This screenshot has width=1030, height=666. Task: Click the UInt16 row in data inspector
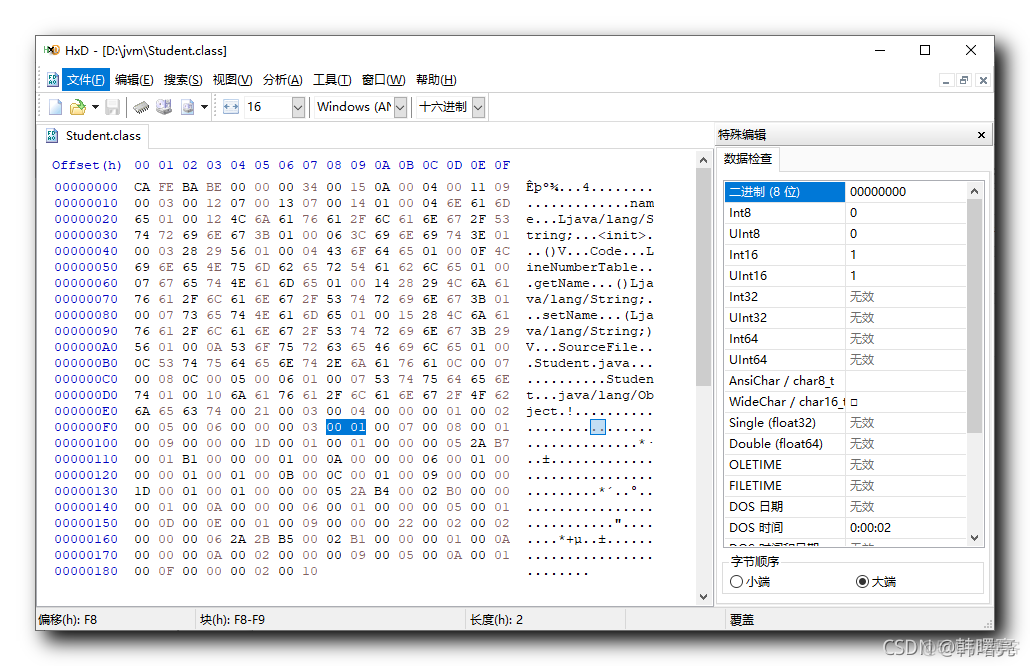[845, 276]
